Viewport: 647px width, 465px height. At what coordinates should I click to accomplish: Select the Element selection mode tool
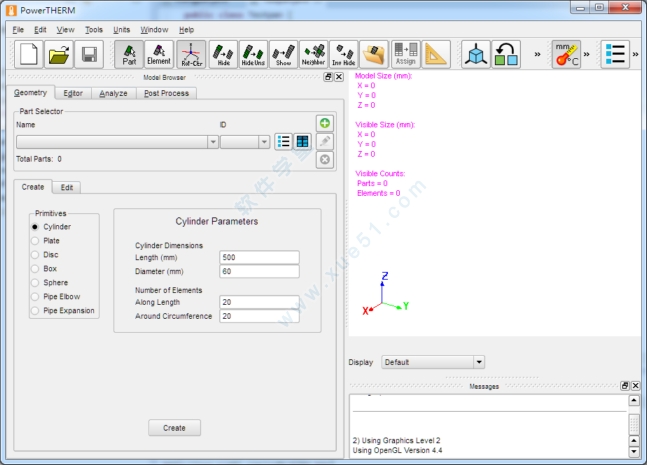tap(159, 54)
